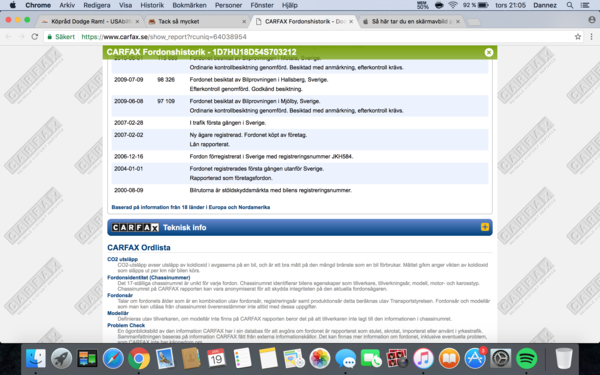Open Chrome's three-dot menu
This screenshot has width=600, height=375.
pyautogui.click(x=592, y=37)
